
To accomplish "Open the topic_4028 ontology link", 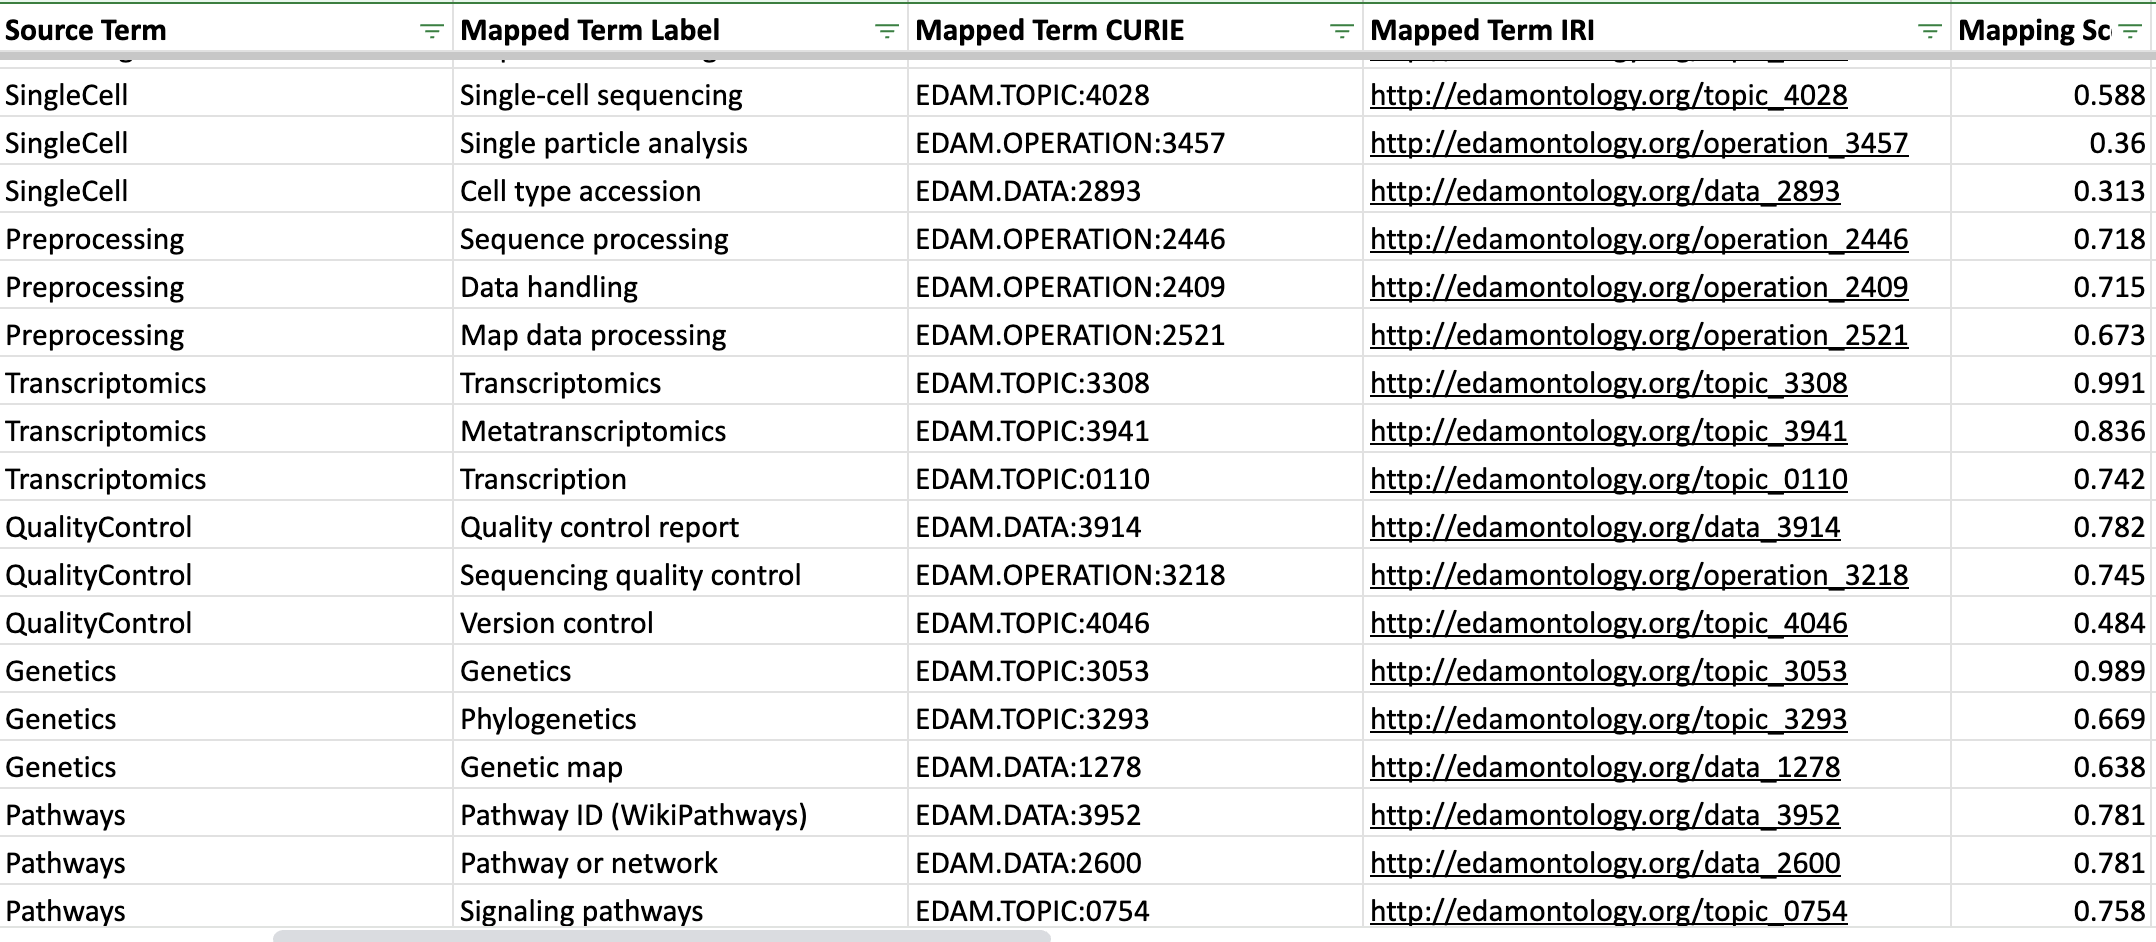I will [1608, 95].
